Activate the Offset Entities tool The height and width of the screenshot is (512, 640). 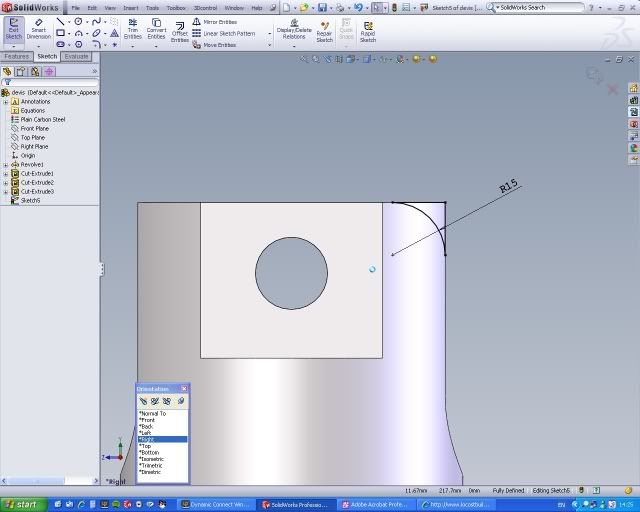tap(180, 30)
